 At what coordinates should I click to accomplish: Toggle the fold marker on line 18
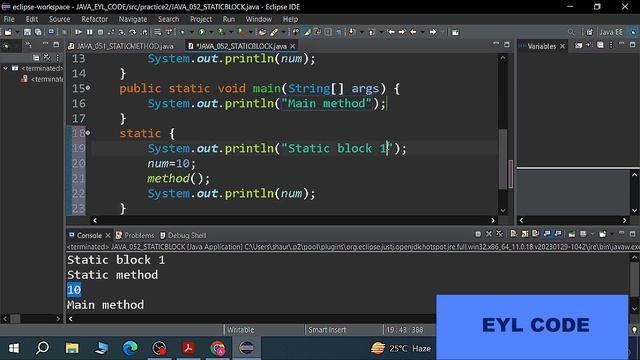point(88,133)
